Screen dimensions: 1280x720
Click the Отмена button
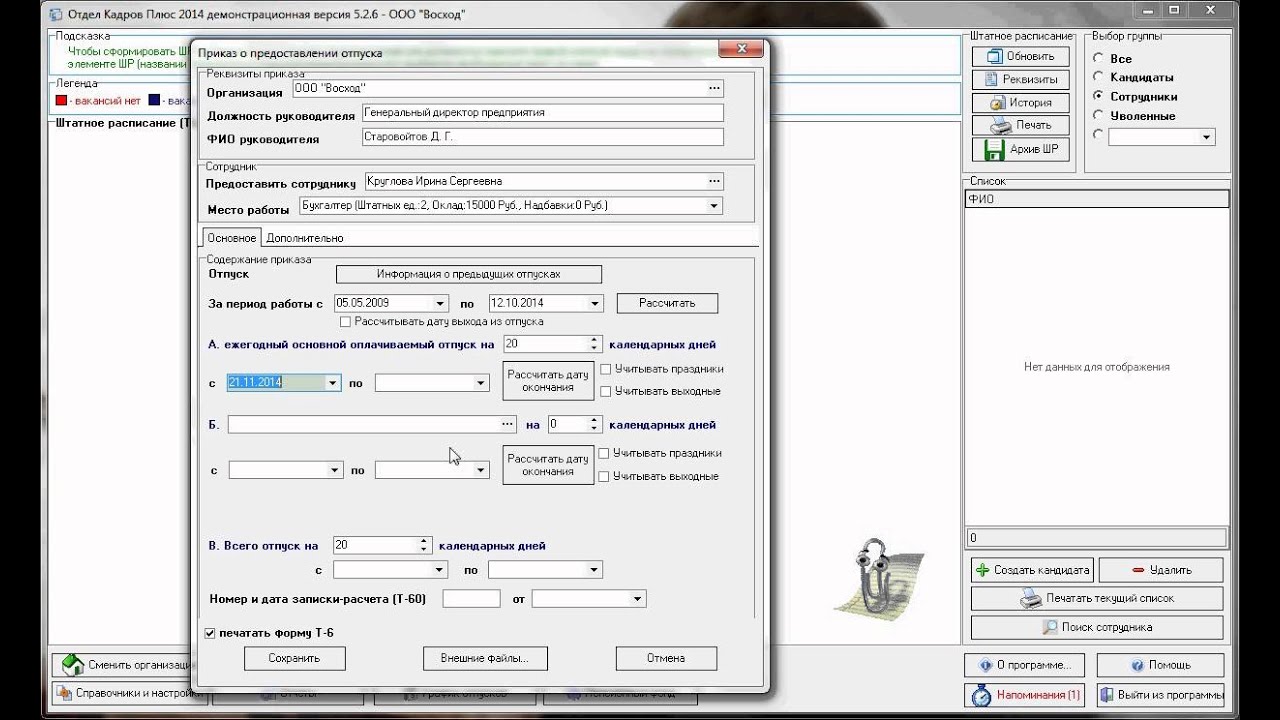666,658
